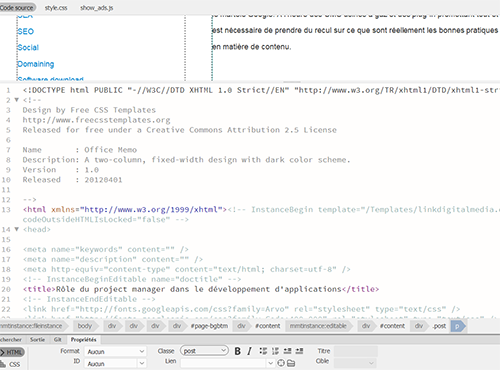Click "Released : 20120401" on line 10
Screen dimensions: 500x370
[x=72, y=180]
